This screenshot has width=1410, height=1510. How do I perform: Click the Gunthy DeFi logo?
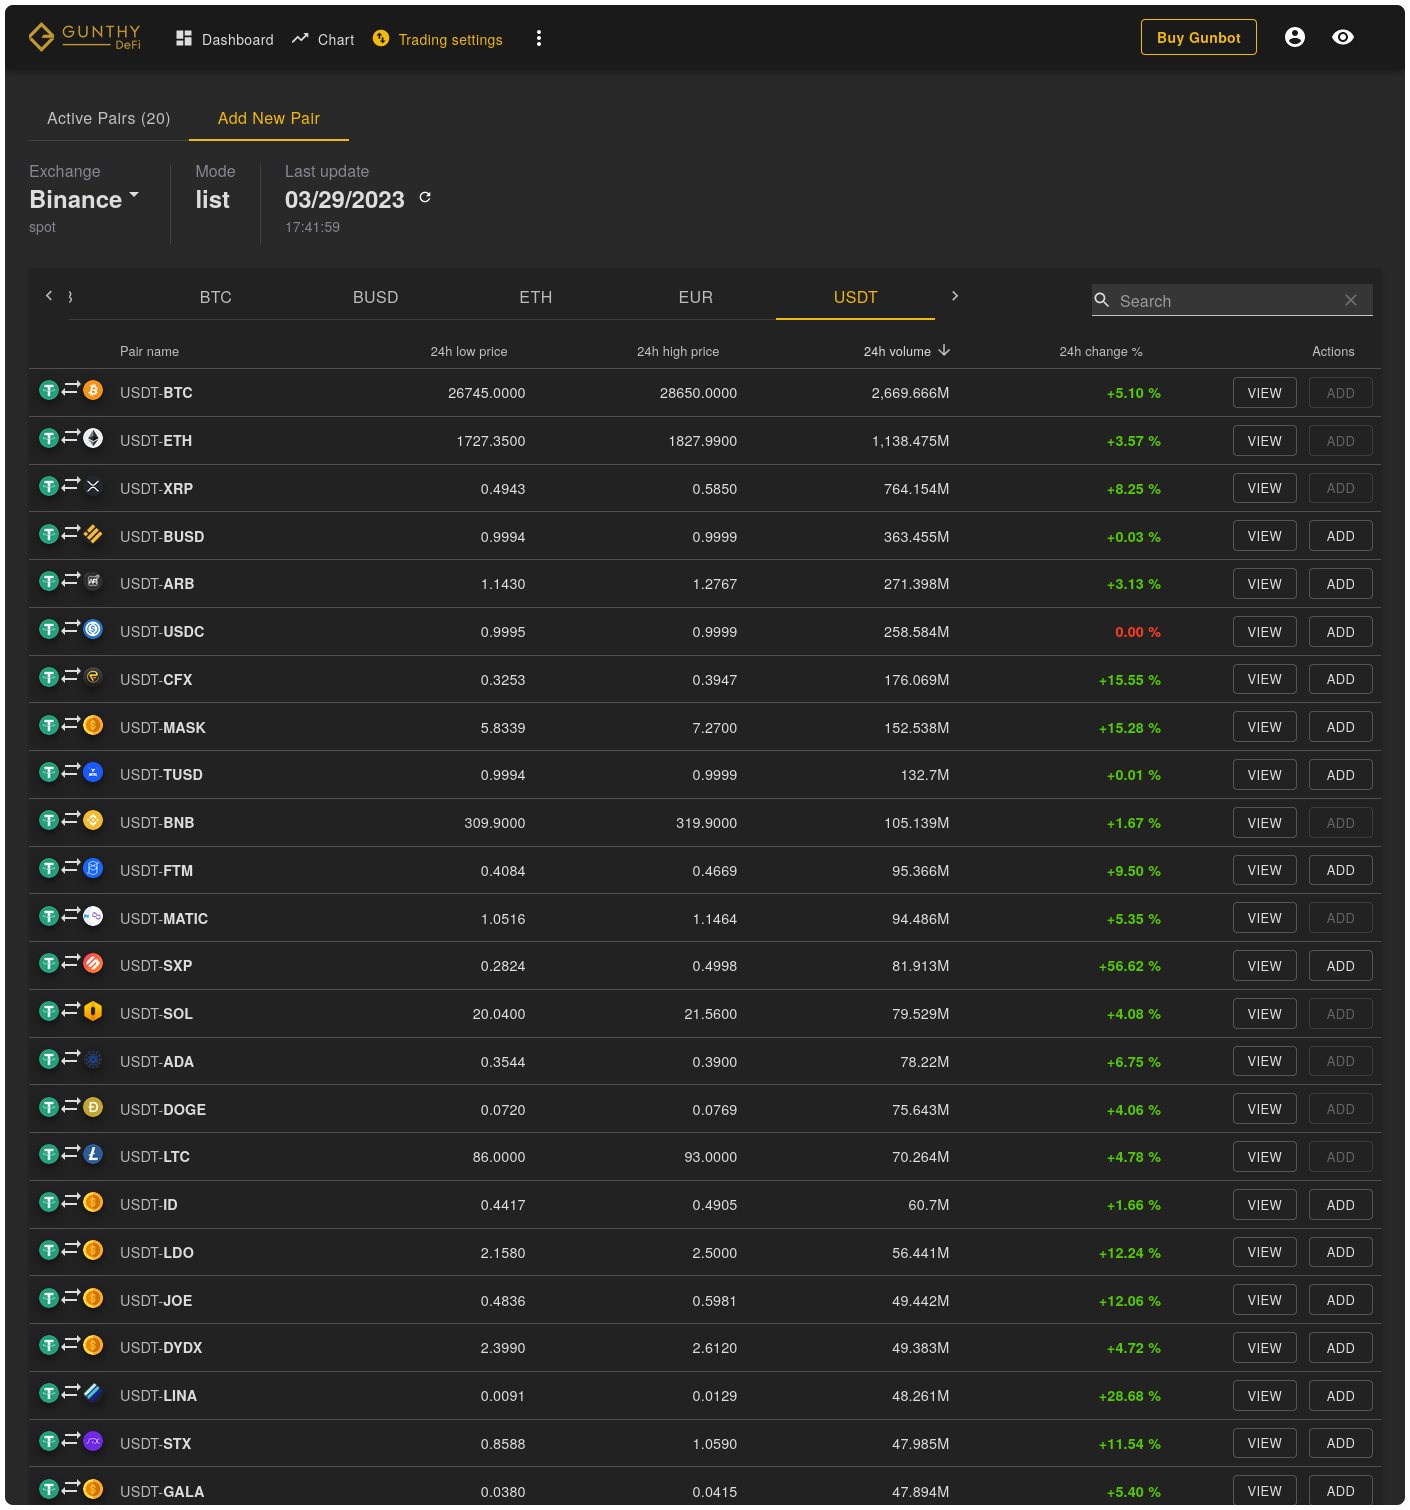pyautogui.click(x=85, y=38)
